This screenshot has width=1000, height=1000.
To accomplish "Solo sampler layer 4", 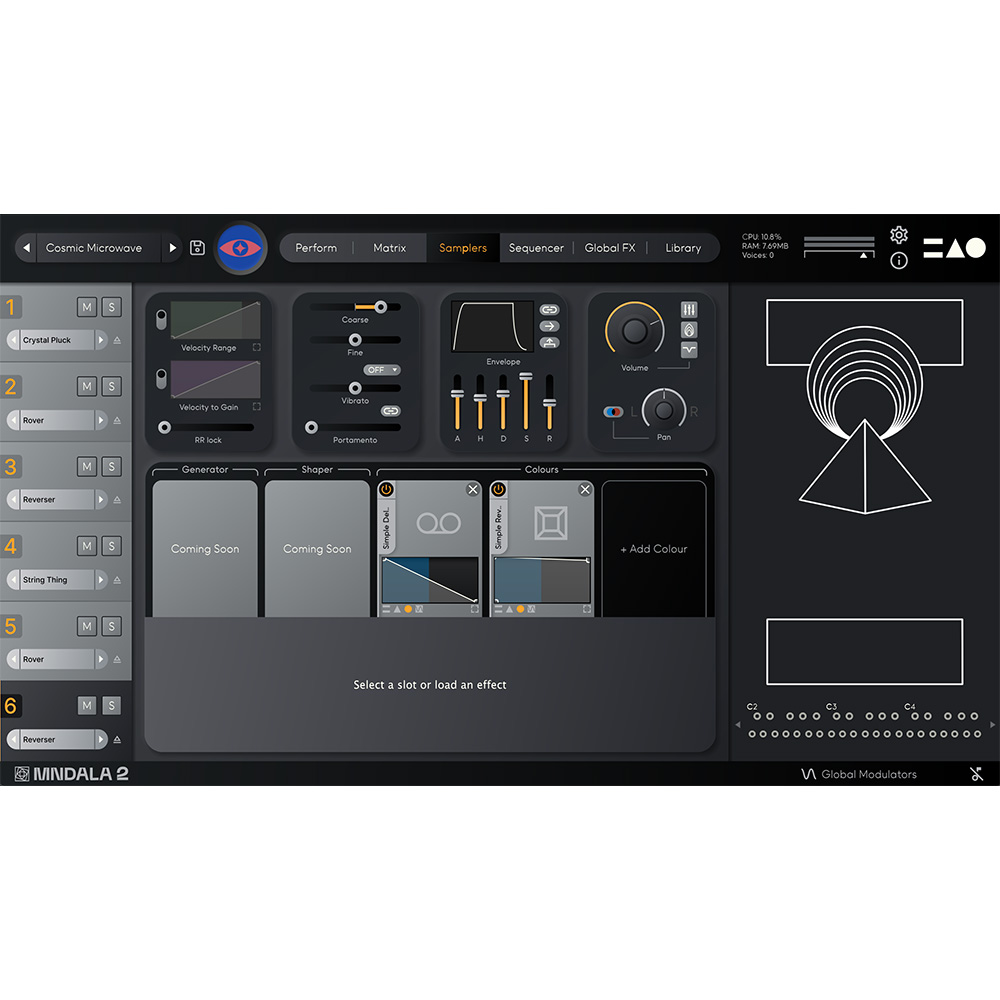I will (x=111, y=546).
